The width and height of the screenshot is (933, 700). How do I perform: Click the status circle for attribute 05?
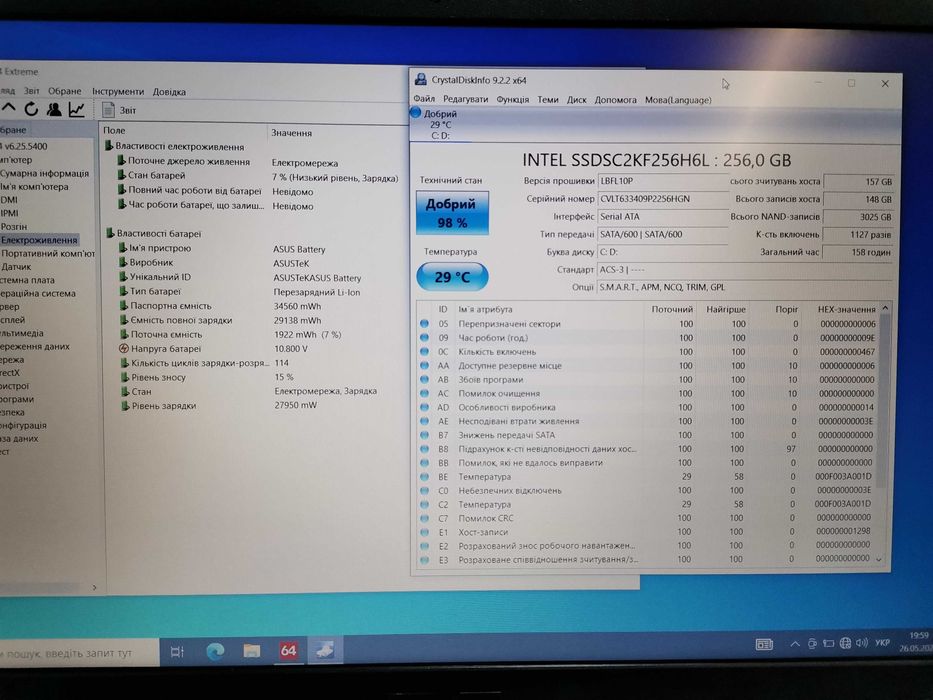tap(424, 323)
